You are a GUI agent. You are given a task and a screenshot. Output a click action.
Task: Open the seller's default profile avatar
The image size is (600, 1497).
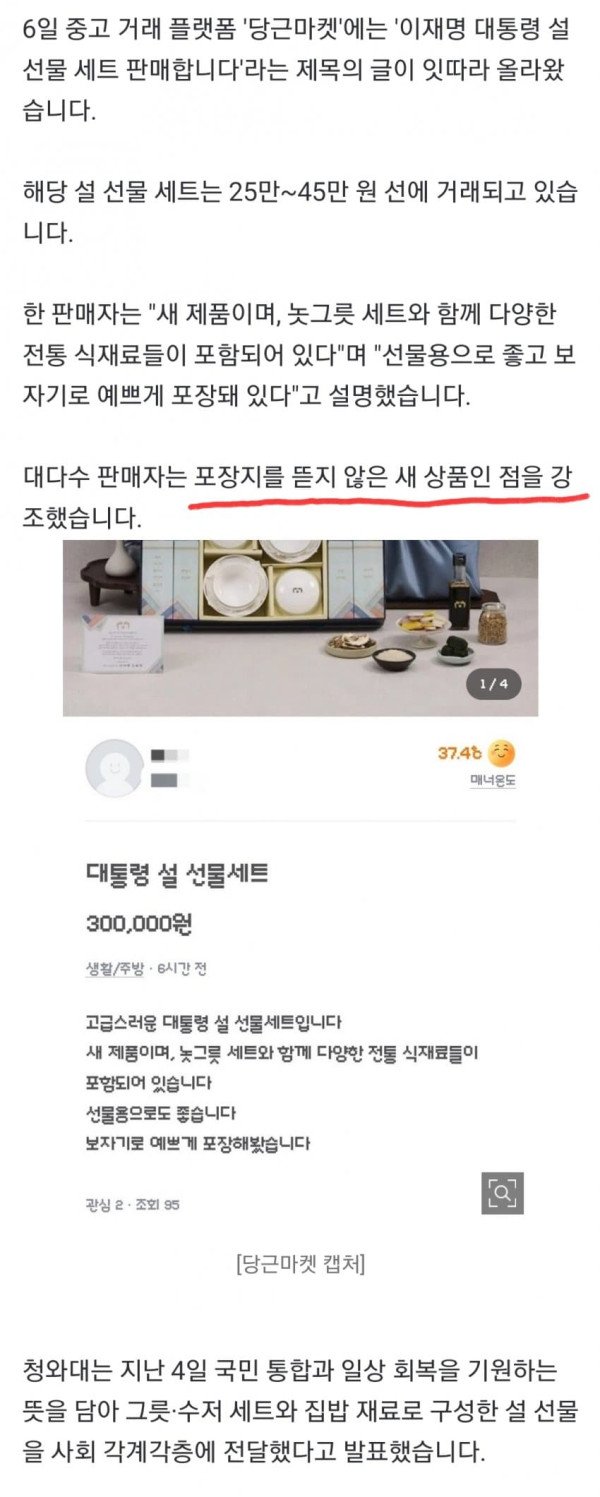[114, 768]
